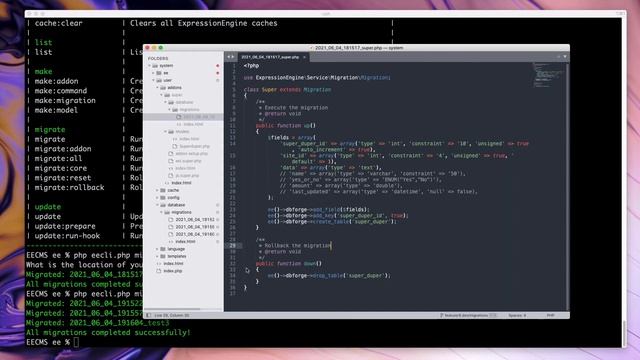Viewport: 640px width, 360px height.
Task: Click 'update:run-hook' in terminal window
Action: 67,236
